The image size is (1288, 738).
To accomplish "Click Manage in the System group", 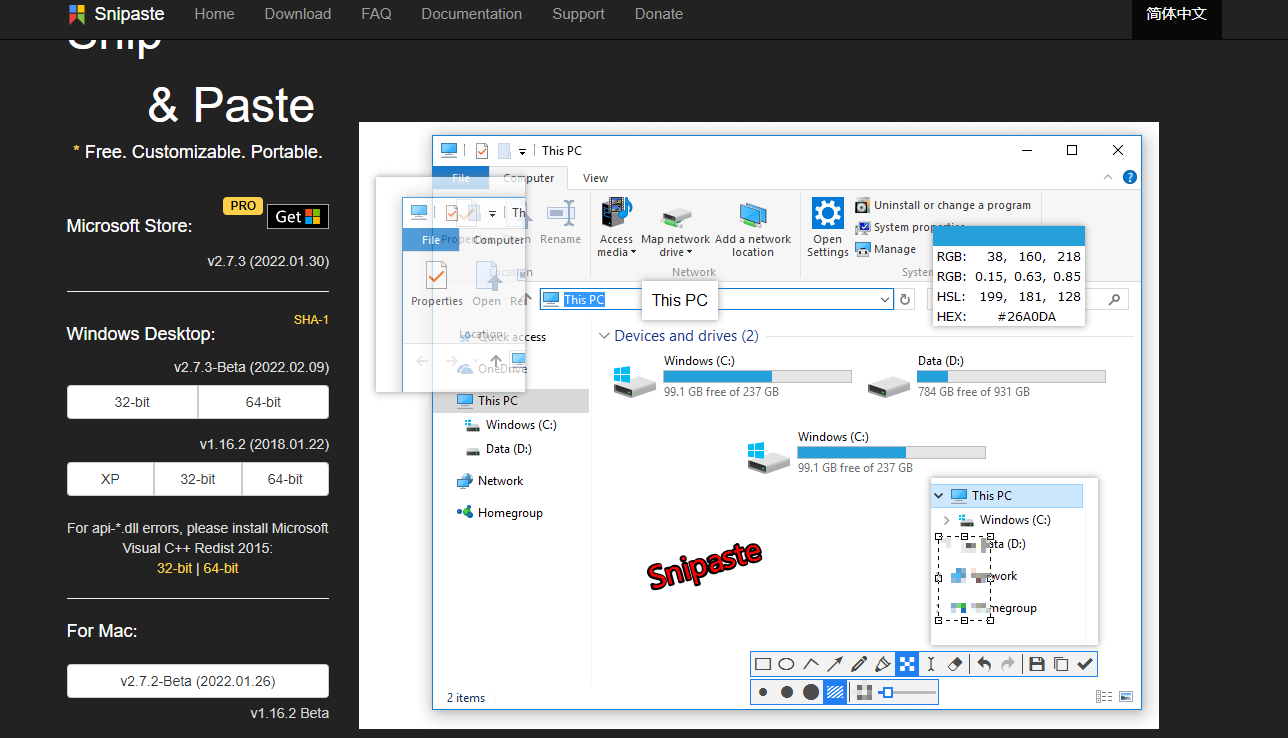I will point(886,249).
